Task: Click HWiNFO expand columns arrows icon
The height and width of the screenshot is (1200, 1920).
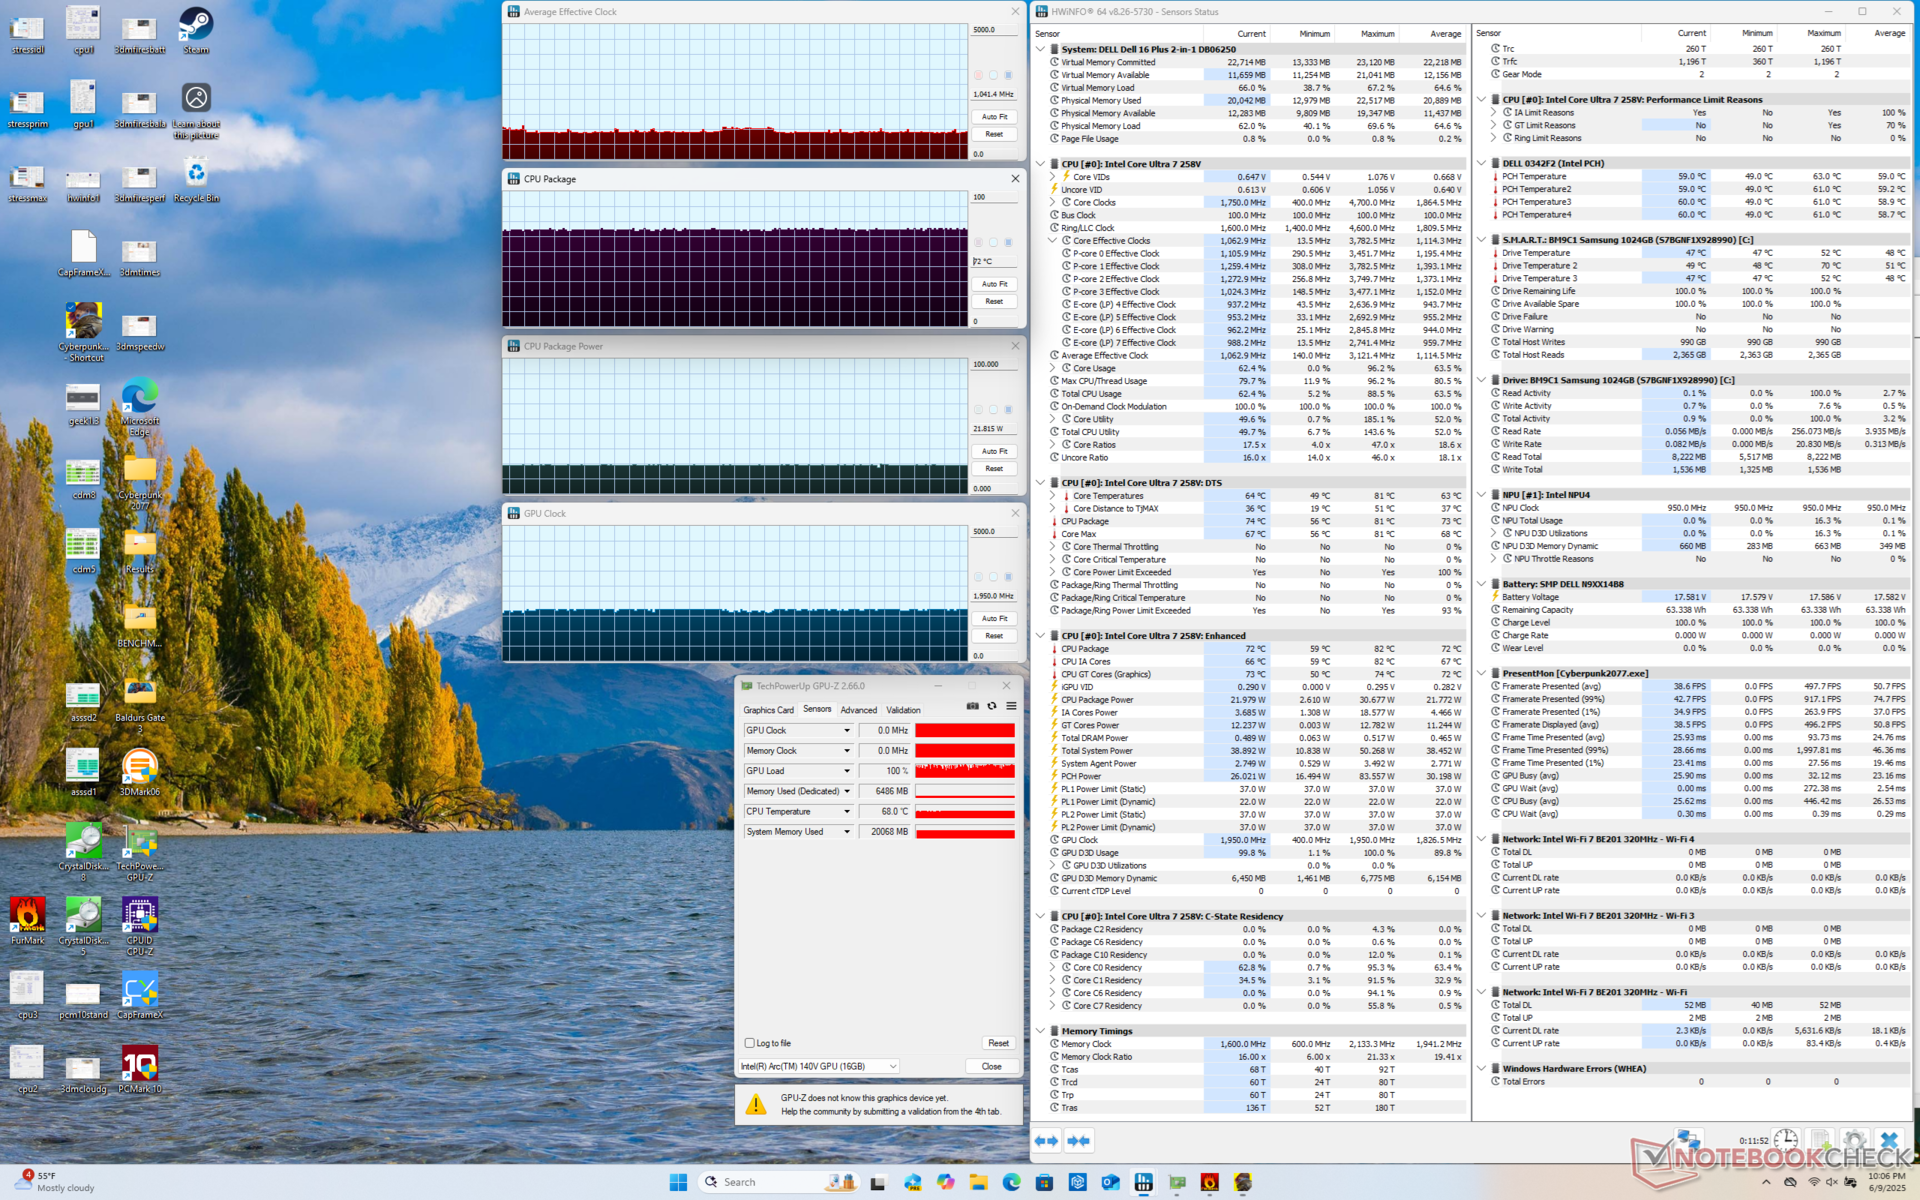Action: click(x=1046, y=1140)
